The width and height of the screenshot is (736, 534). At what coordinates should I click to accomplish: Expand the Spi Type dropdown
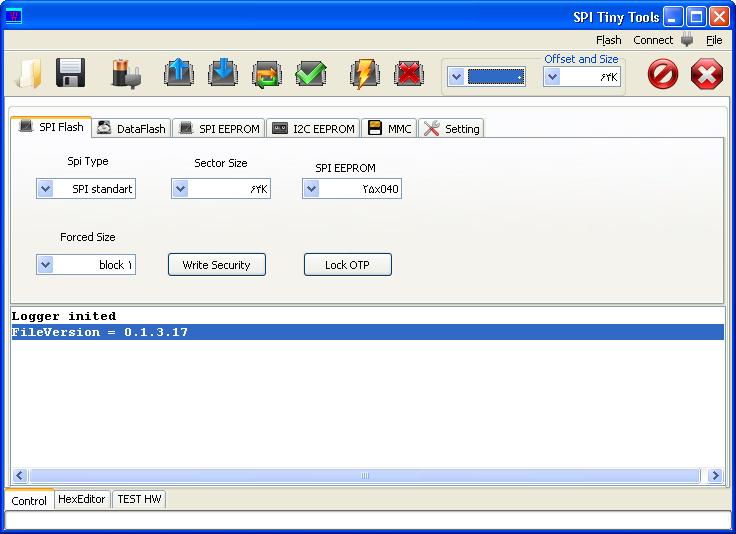click(46, 189)
